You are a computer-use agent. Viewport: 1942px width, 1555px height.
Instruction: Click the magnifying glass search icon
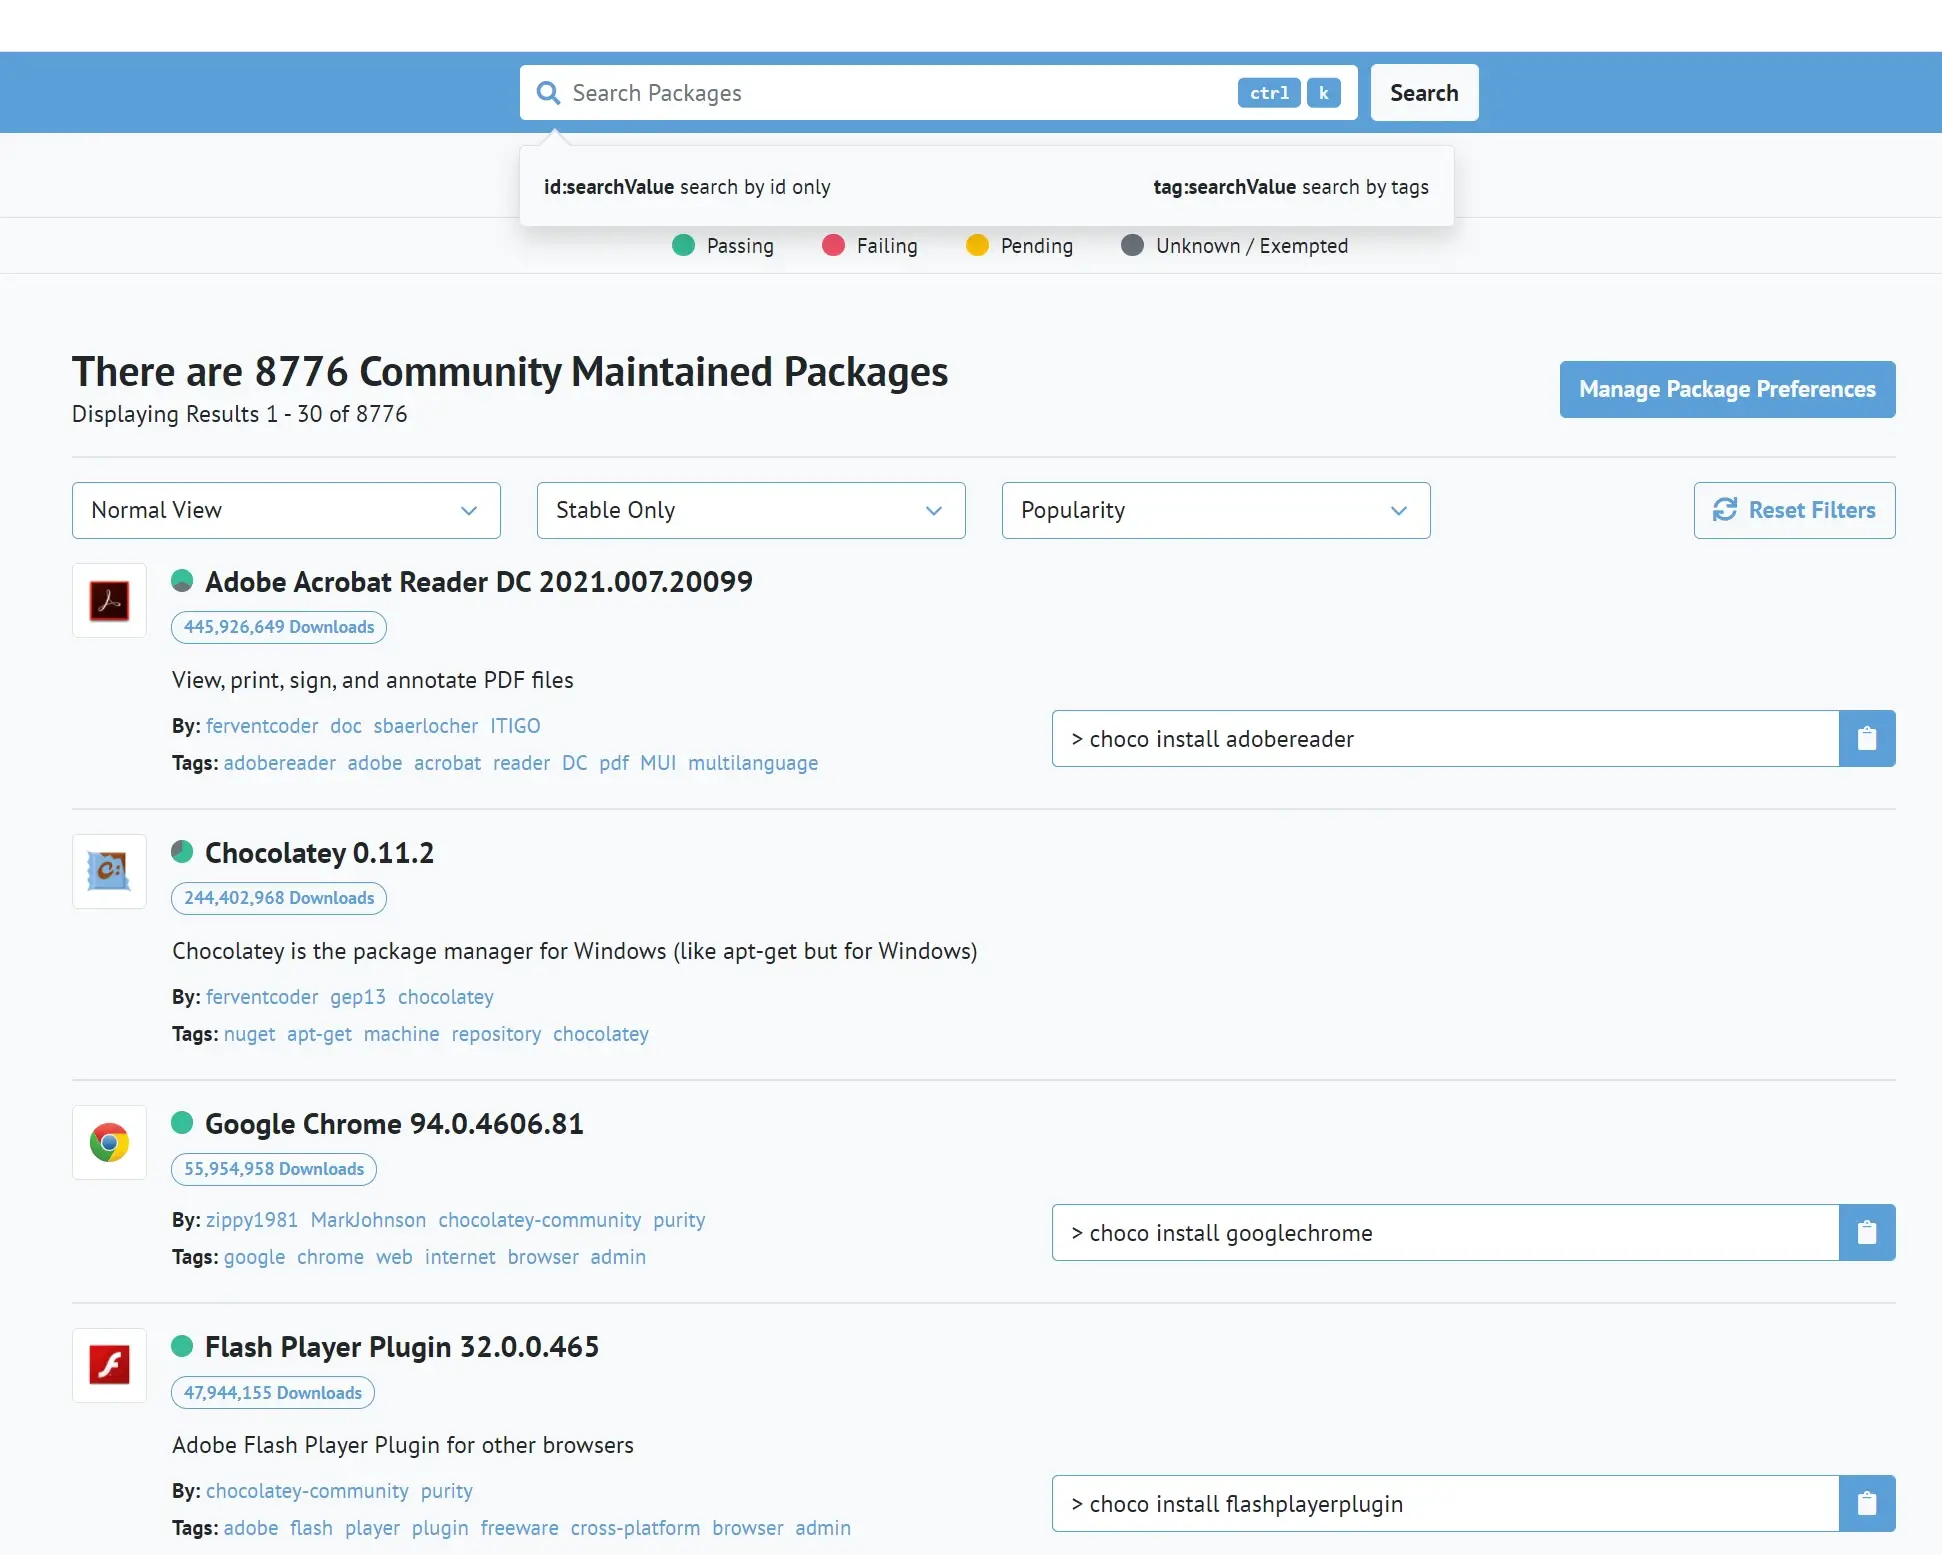(x=548, y=93)
